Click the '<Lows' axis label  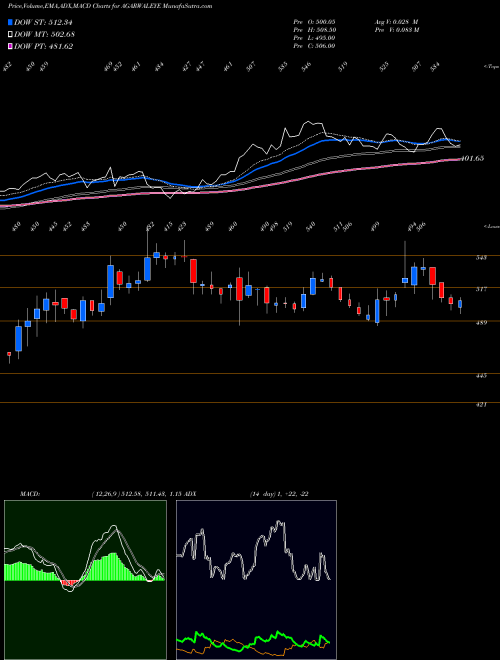tap(491, 226)
